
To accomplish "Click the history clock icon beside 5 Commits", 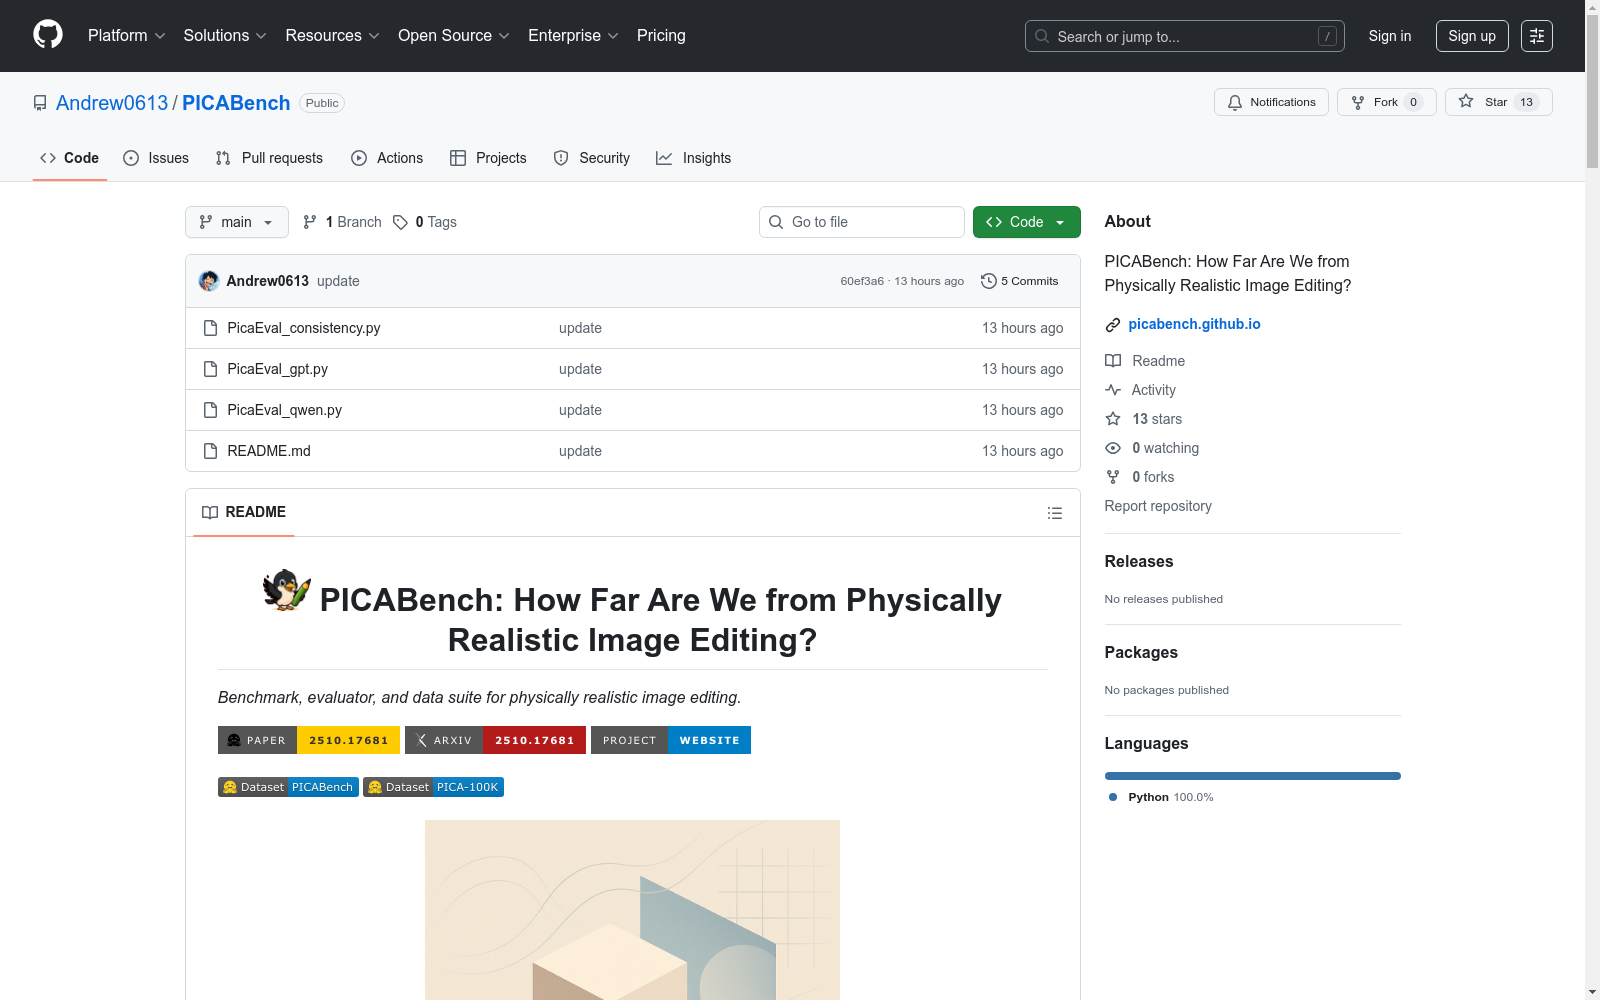I will coord(989,281).
